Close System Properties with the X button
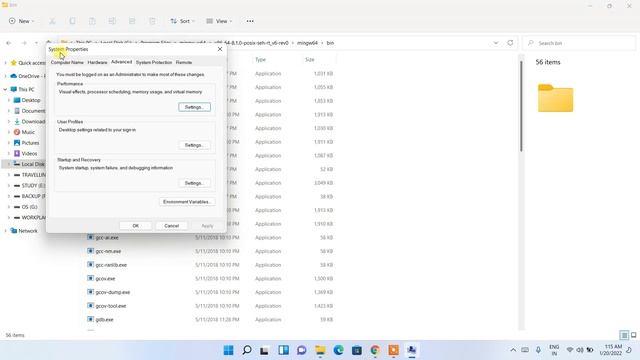The height and width of the screenshot is (360, 640). 220,49
